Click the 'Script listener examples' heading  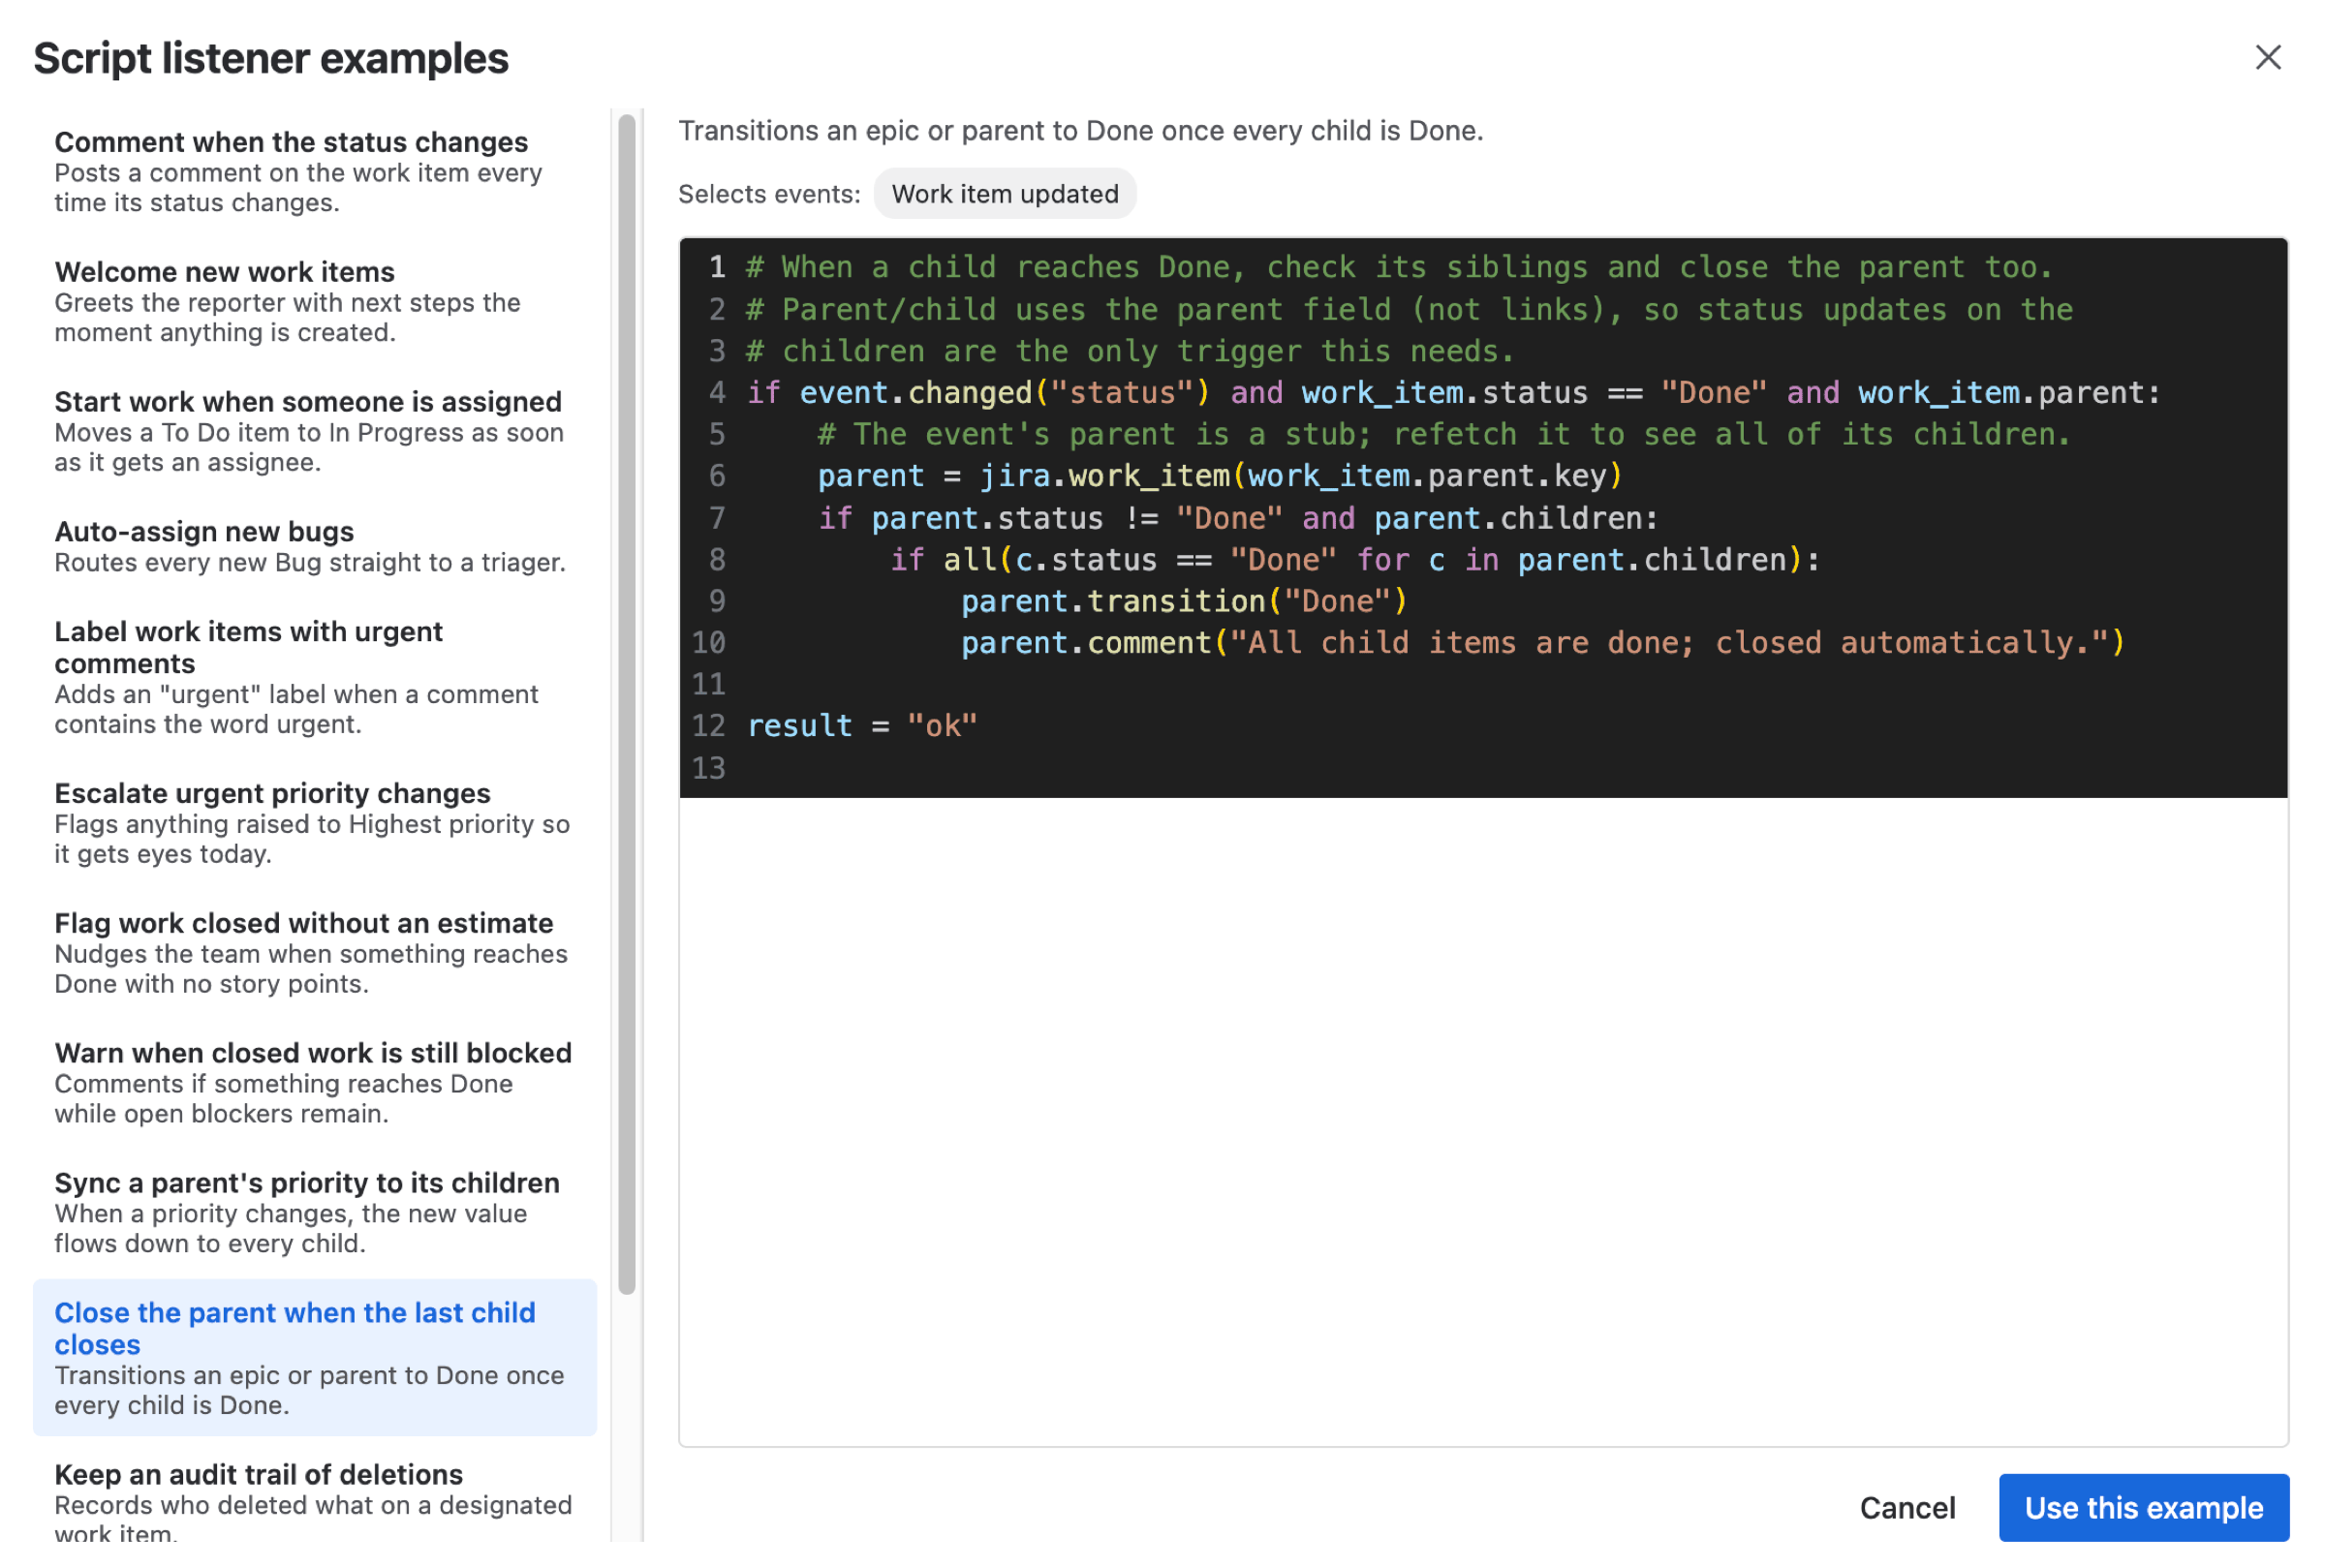(x=271, y=58)
